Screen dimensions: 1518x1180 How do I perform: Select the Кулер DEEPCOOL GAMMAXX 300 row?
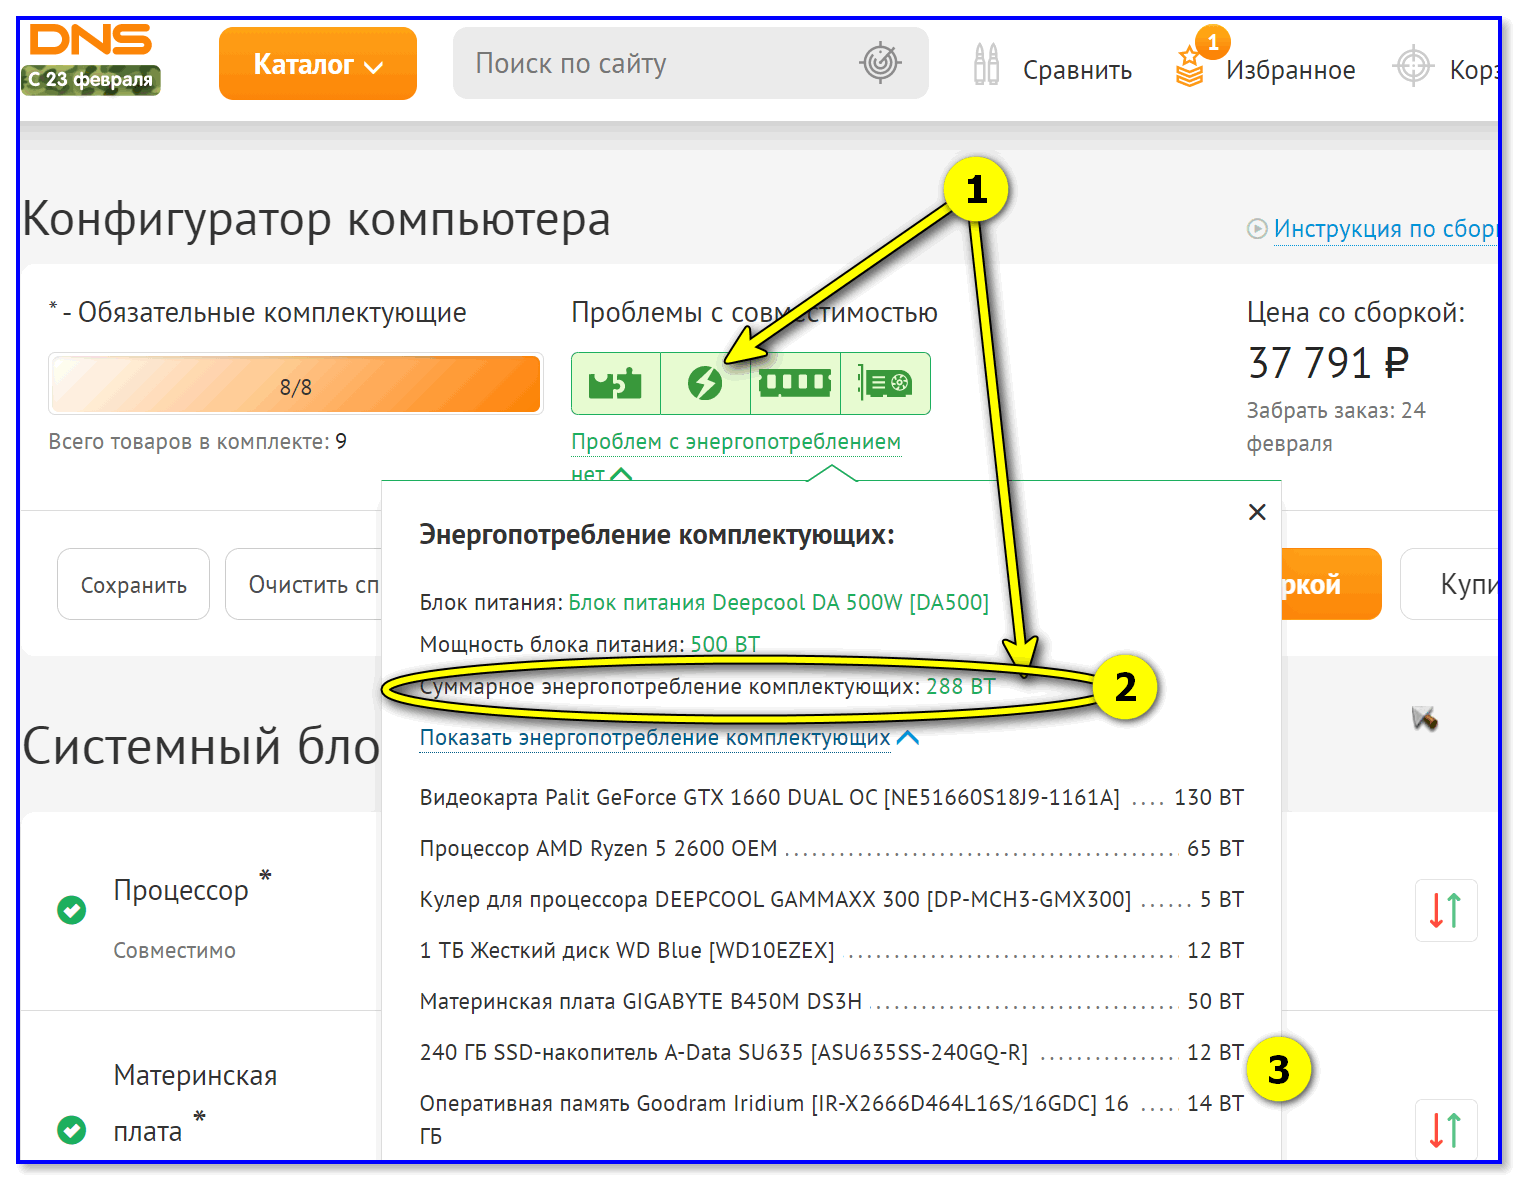pyautogui.click(x=831, y=899)
